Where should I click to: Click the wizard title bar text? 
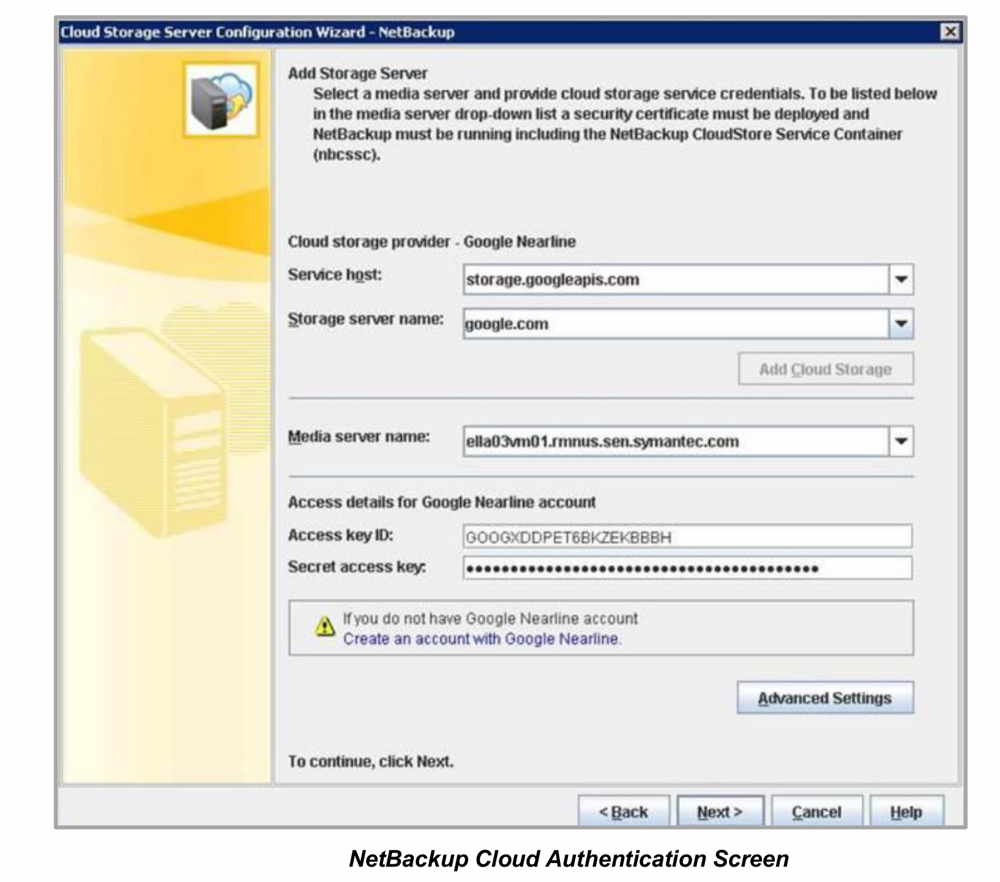coord(257,32)
